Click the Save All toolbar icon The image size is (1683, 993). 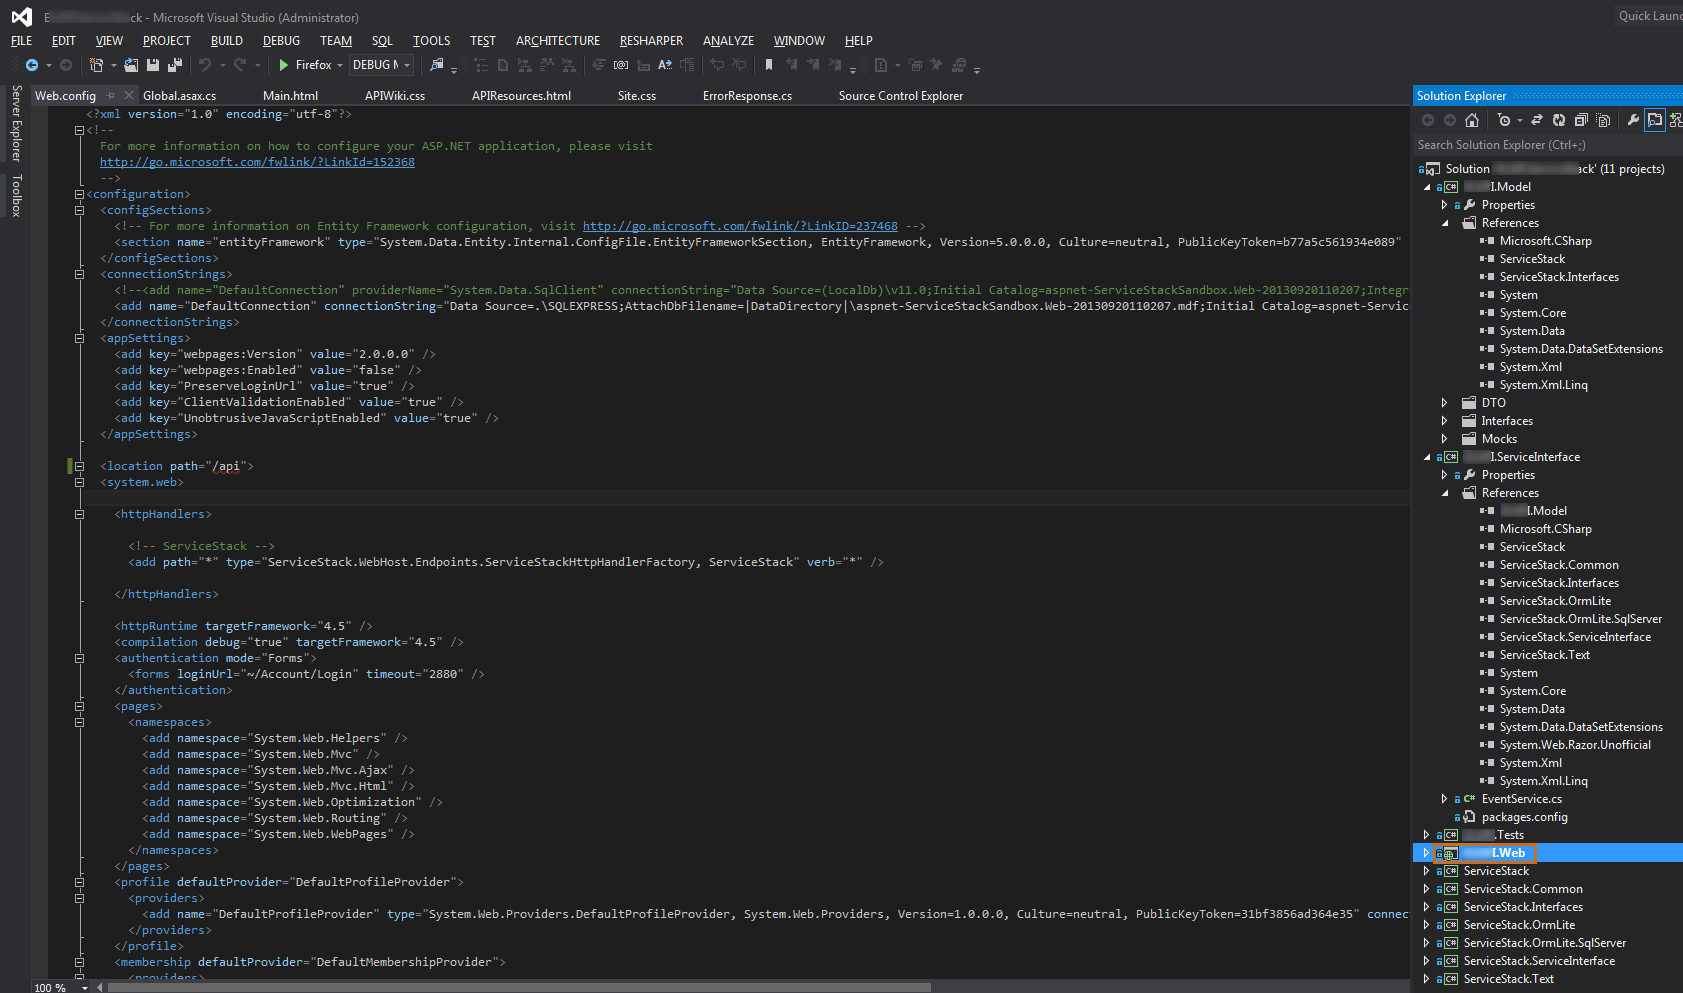click(x=174, y=65)
